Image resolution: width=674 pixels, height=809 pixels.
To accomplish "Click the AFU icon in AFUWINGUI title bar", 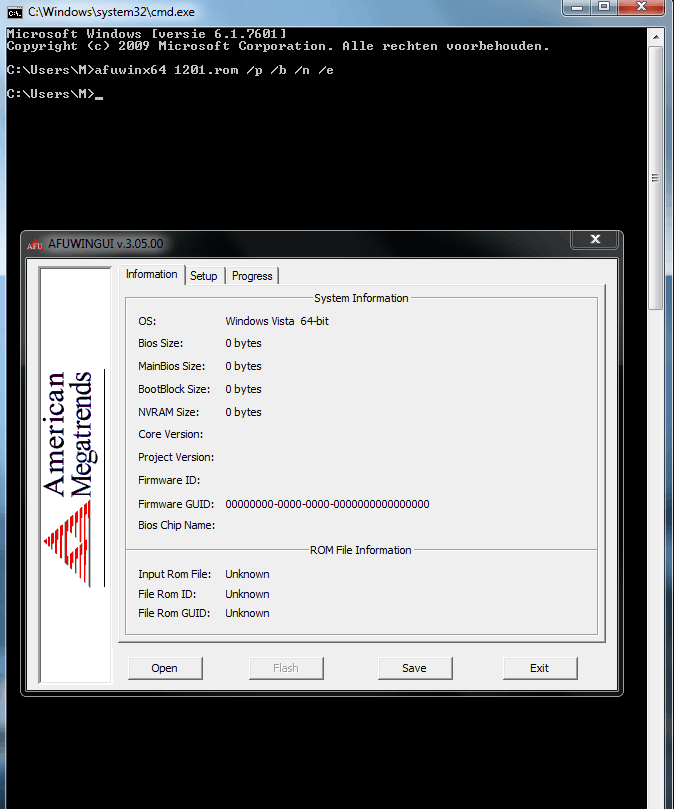I will coord(35,244).
